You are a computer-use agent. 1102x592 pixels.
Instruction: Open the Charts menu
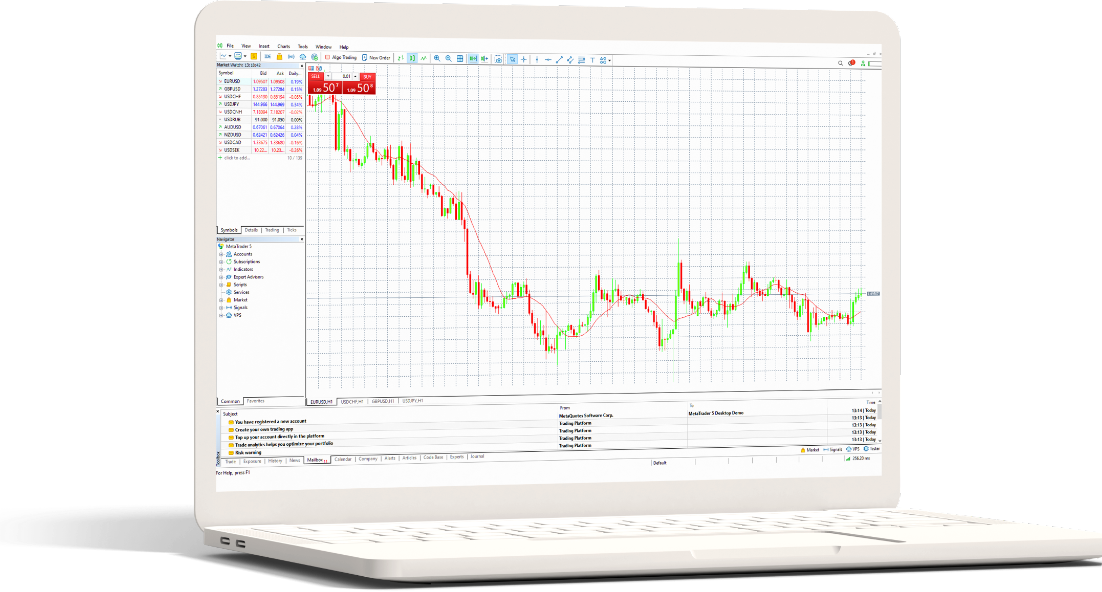click(284, 47)
